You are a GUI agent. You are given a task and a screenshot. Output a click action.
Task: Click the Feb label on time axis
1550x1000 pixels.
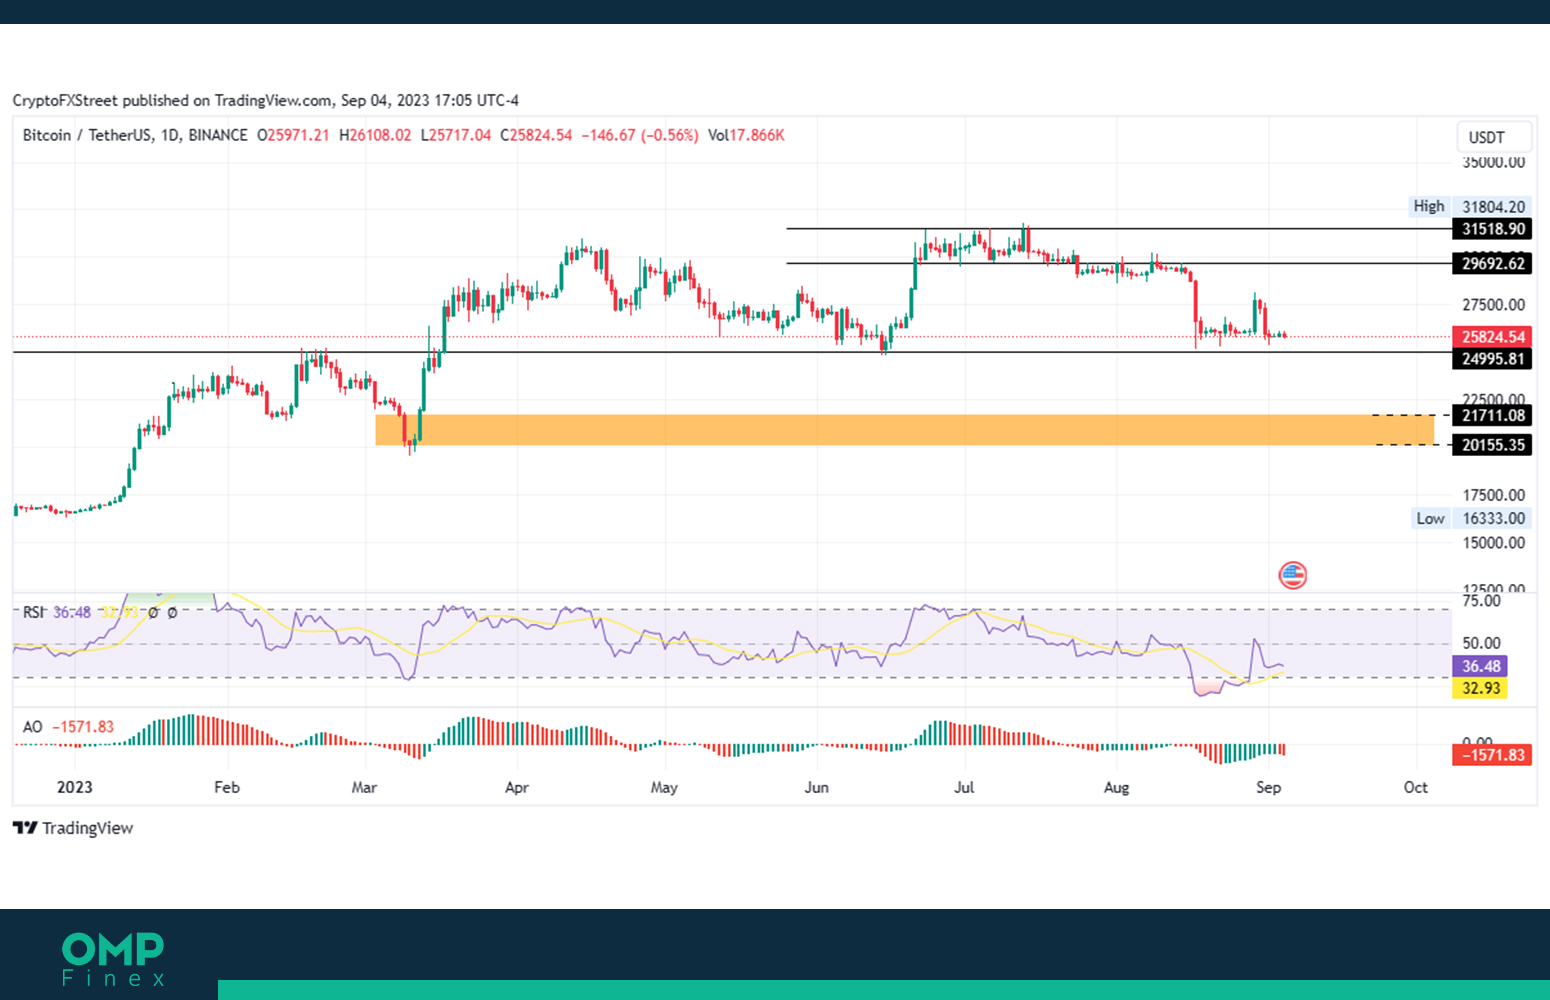[227, 787]
